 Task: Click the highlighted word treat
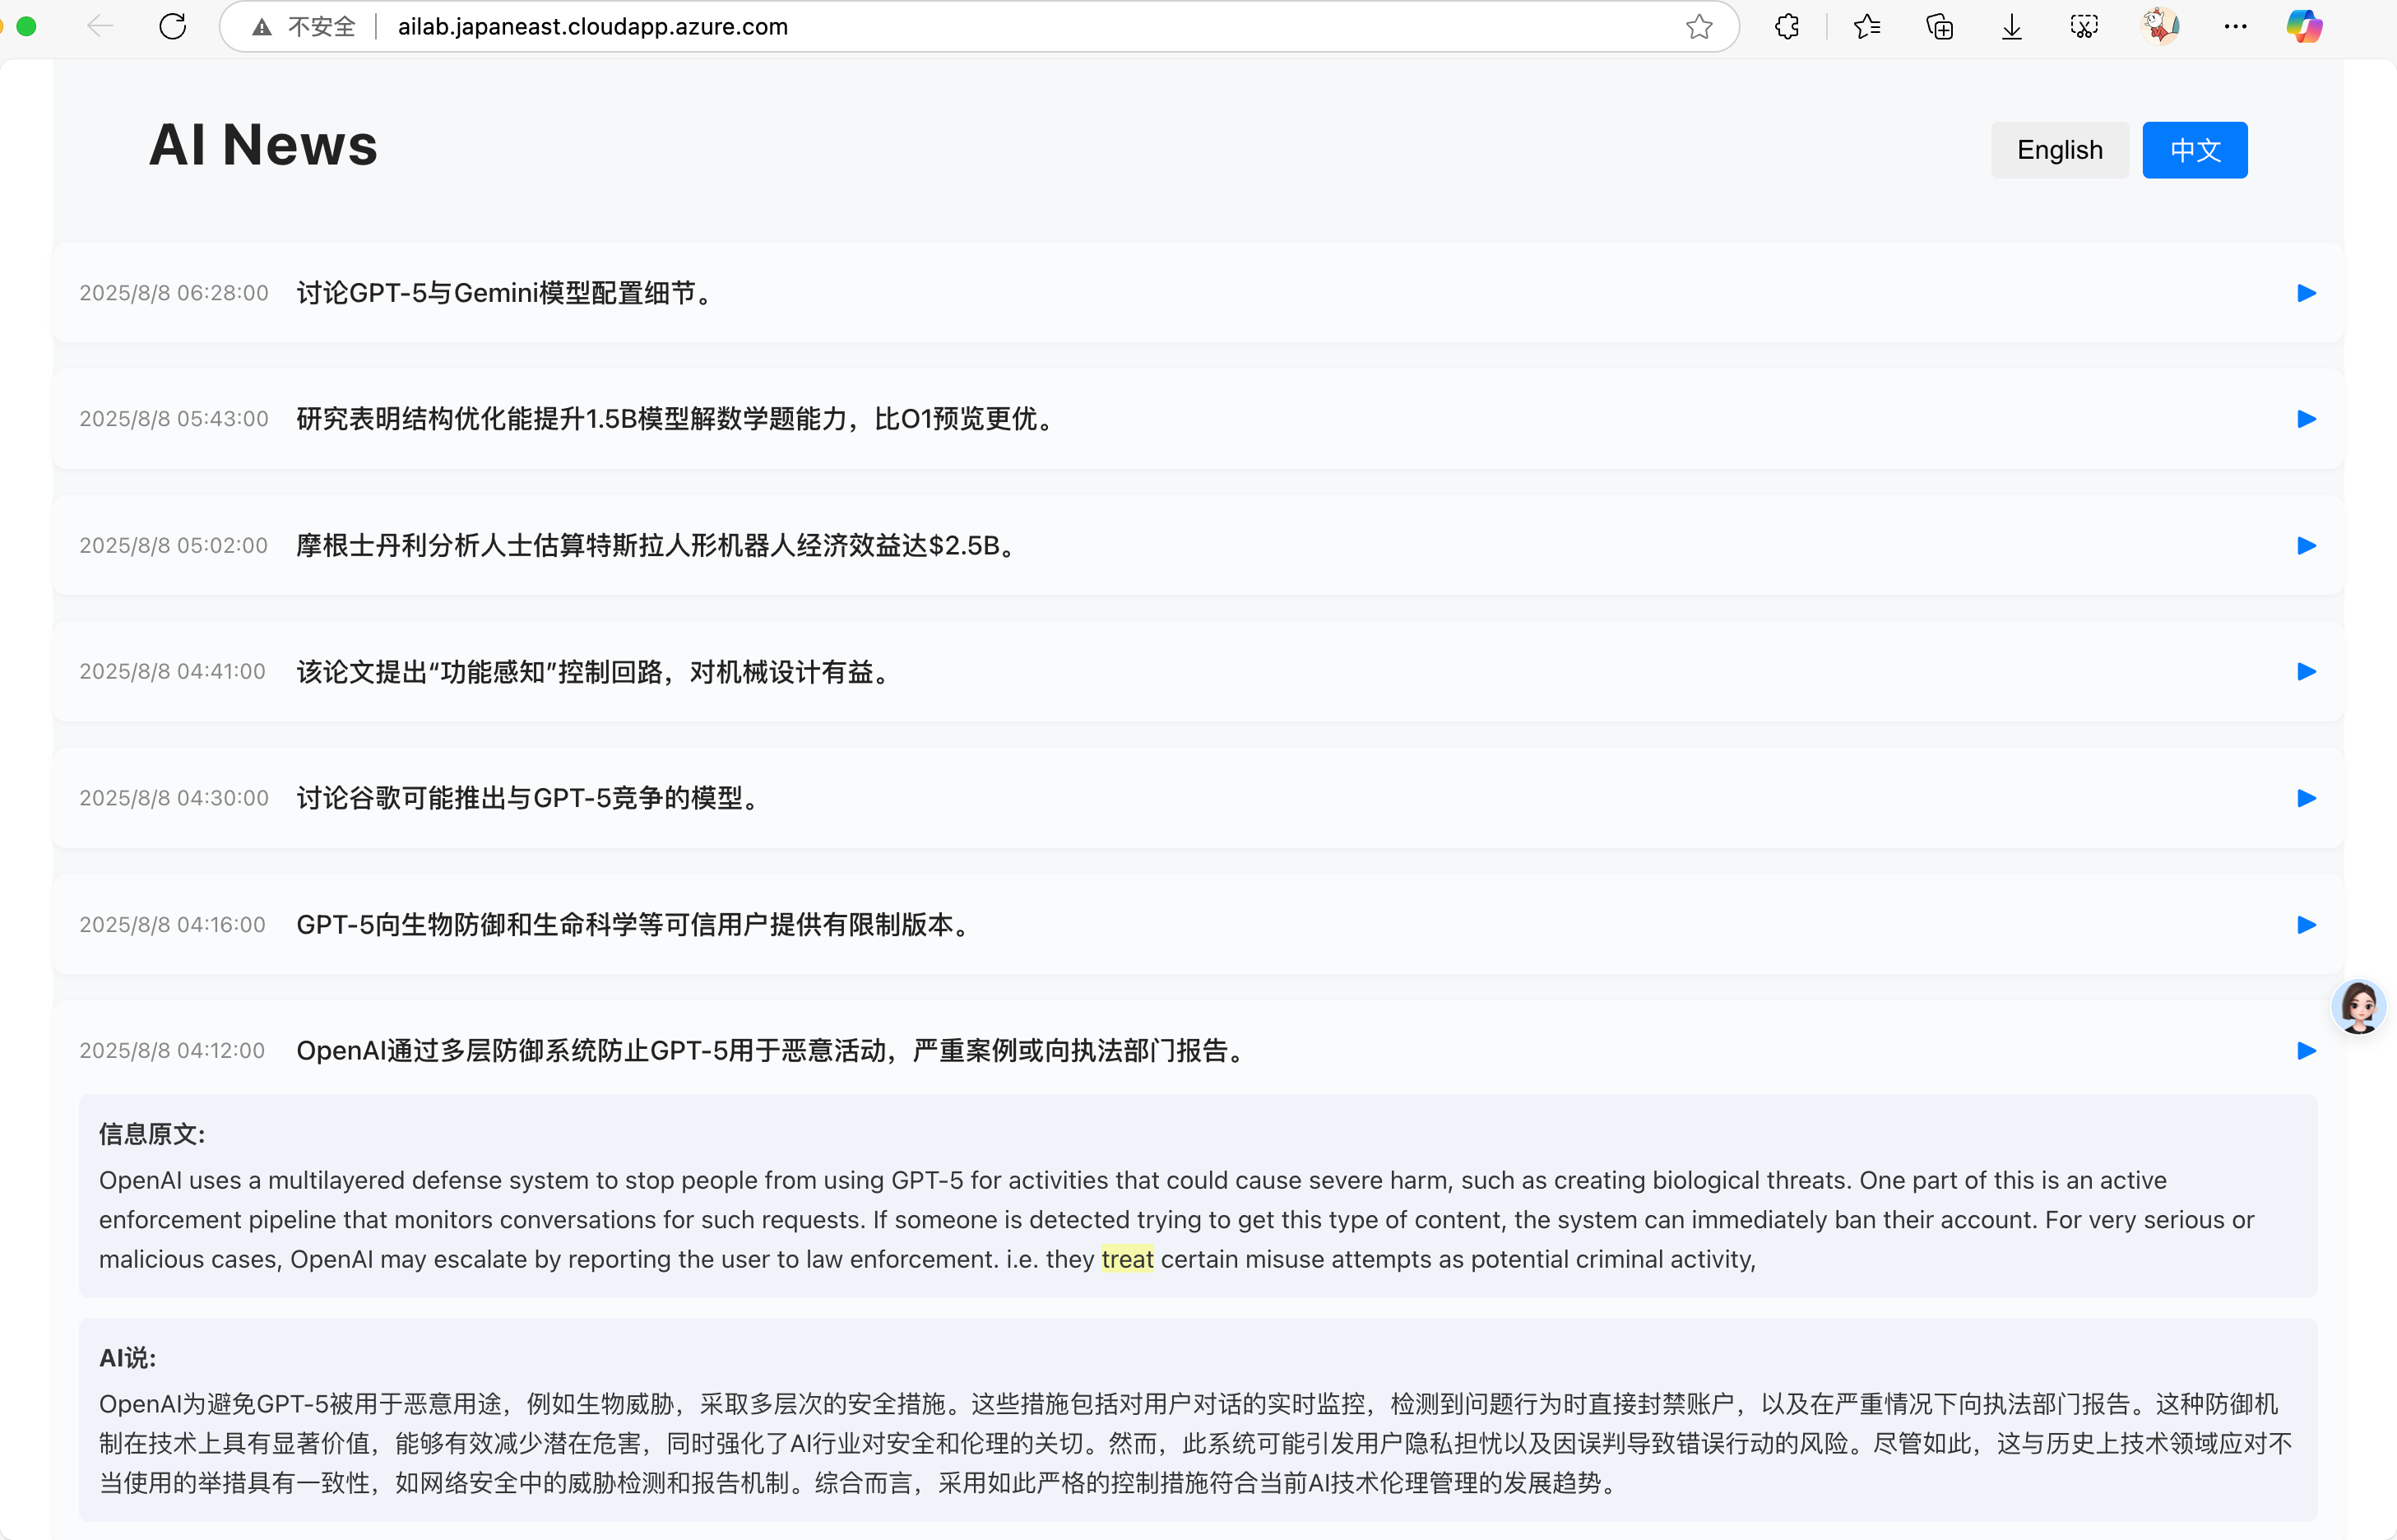coord(1127,1259)
